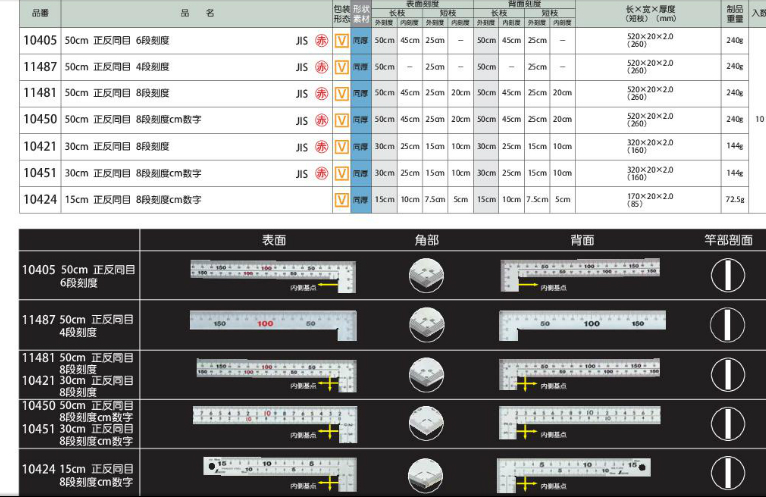Select the 背面 column header in the dark table
The height and width of the screenshot is (497, 766).
coord(582,240)
